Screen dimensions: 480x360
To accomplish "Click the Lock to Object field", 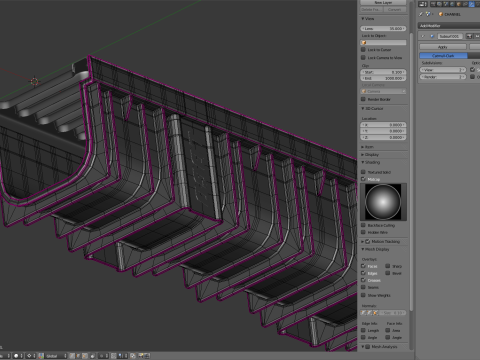I will (x=383, y=43).
